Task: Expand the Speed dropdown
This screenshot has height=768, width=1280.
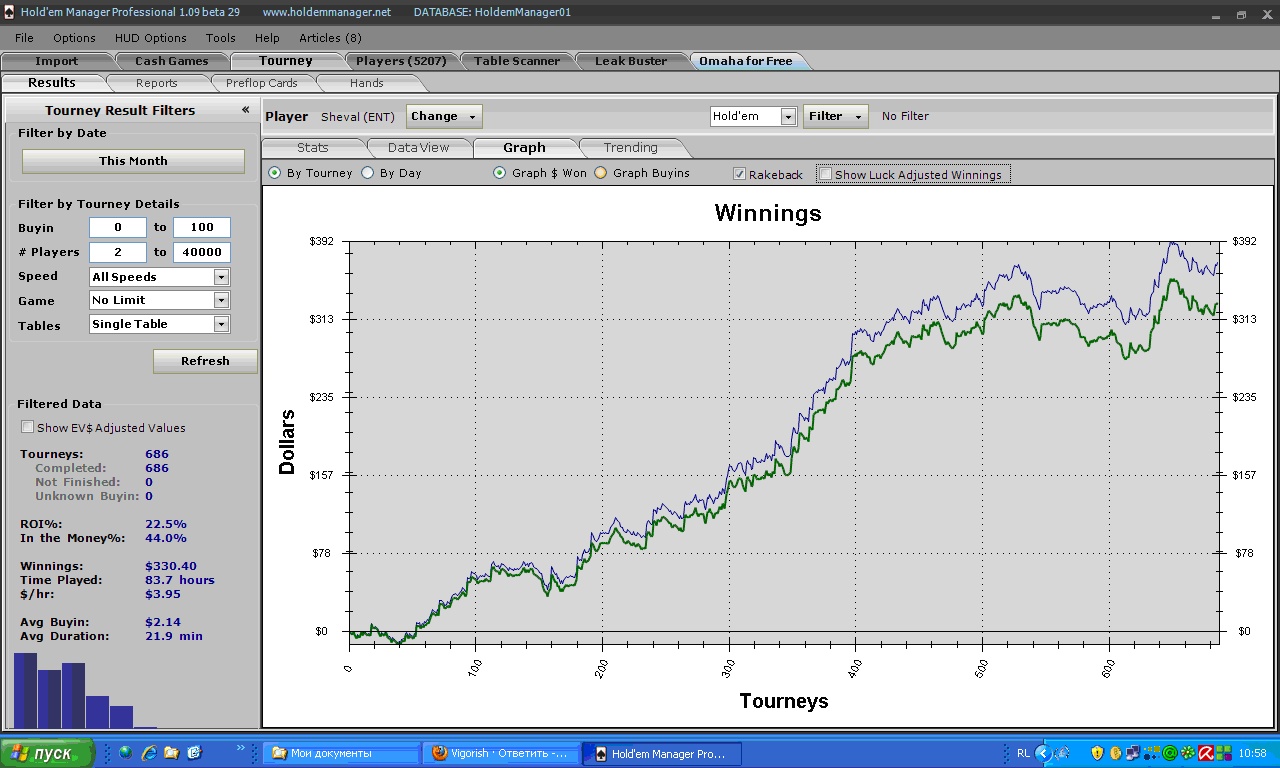Action: pos(221,277)
